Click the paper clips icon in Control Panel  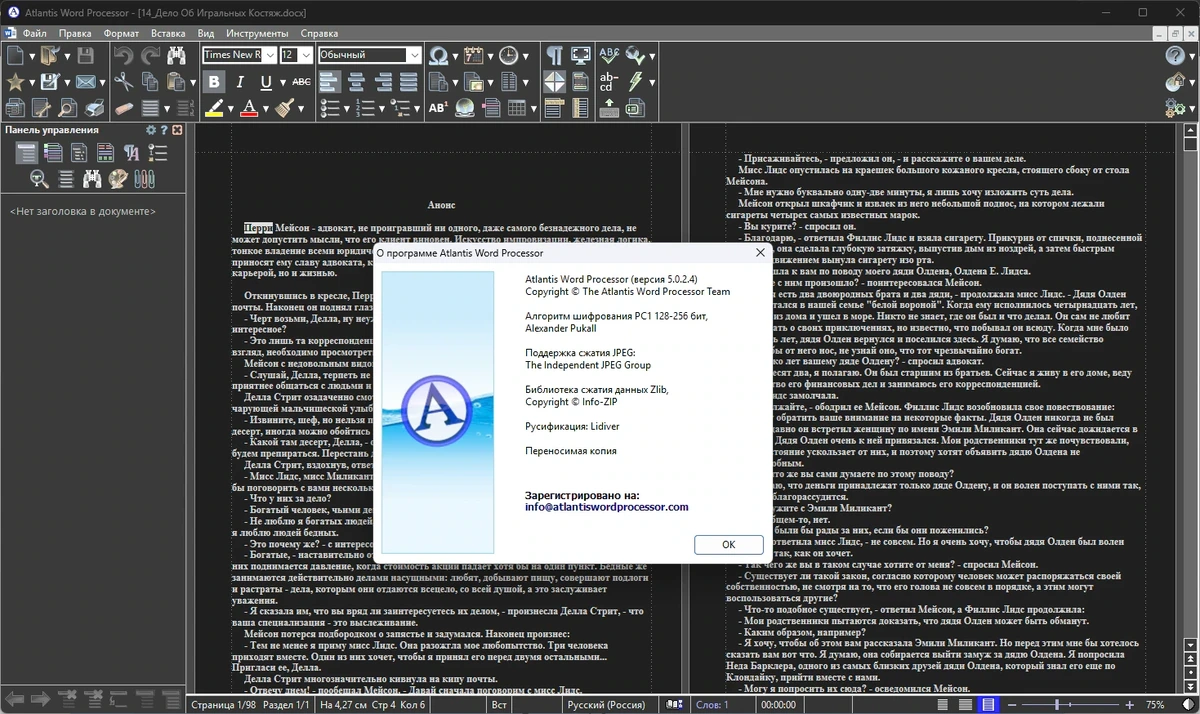pyautogui.click(x=145, y=179)
